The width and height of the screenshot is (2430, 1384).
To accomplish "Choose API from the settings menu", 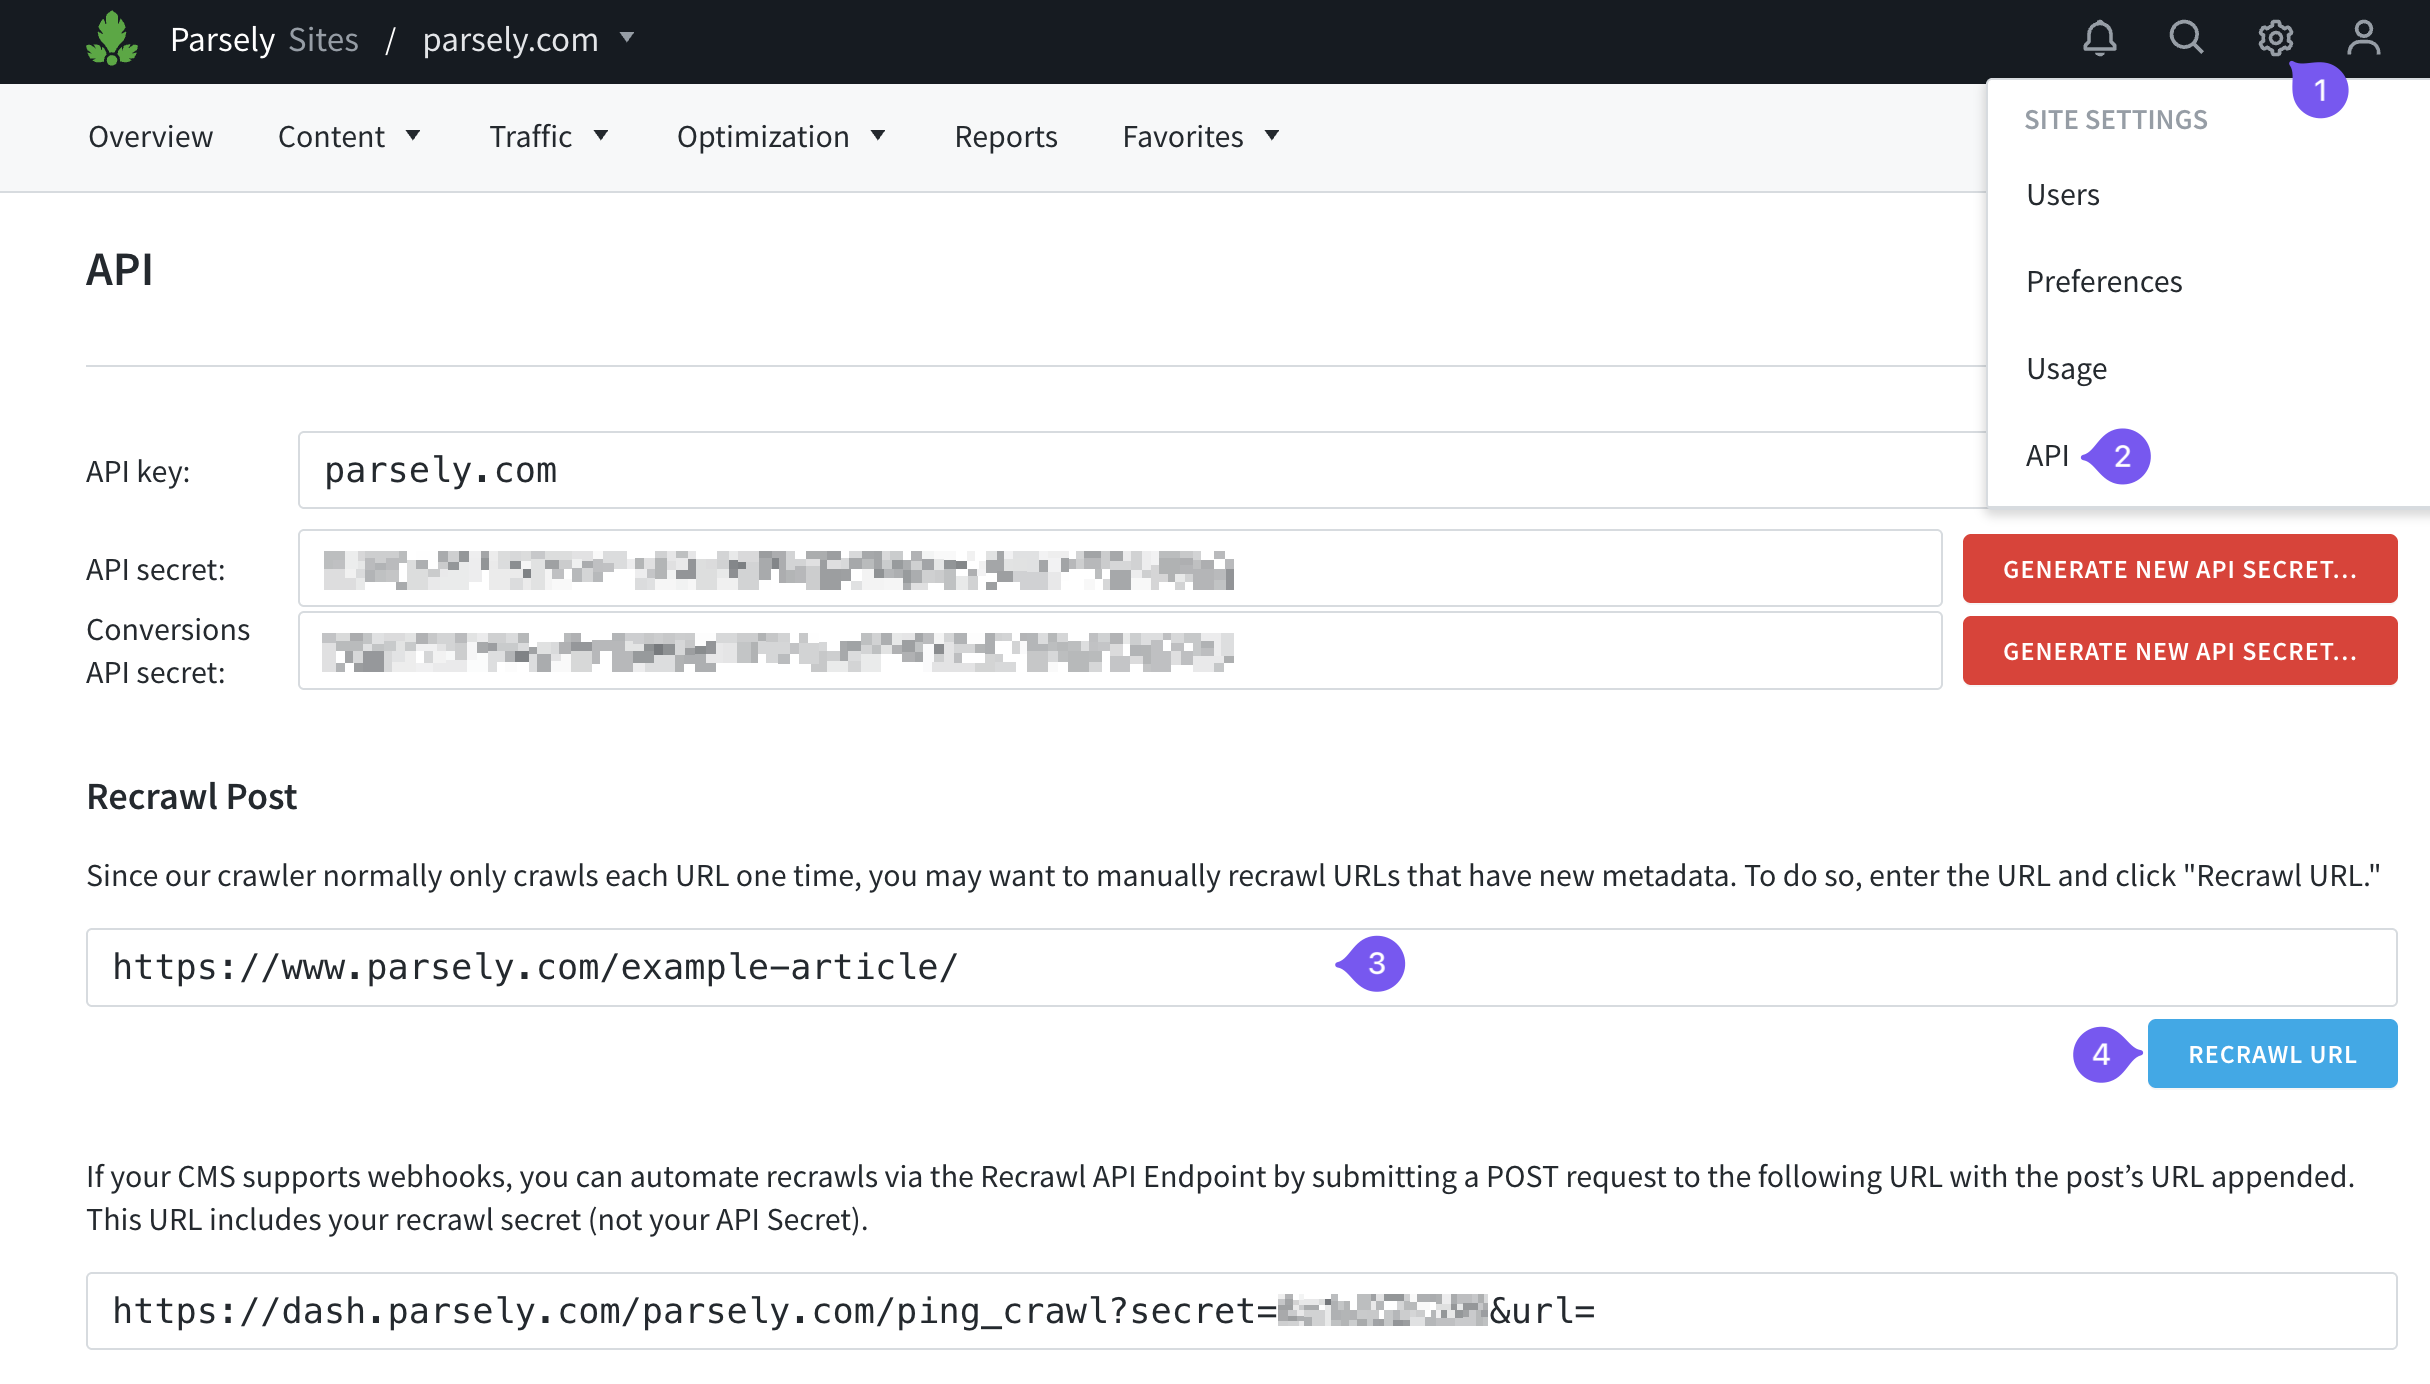I will pos(2046,455).
